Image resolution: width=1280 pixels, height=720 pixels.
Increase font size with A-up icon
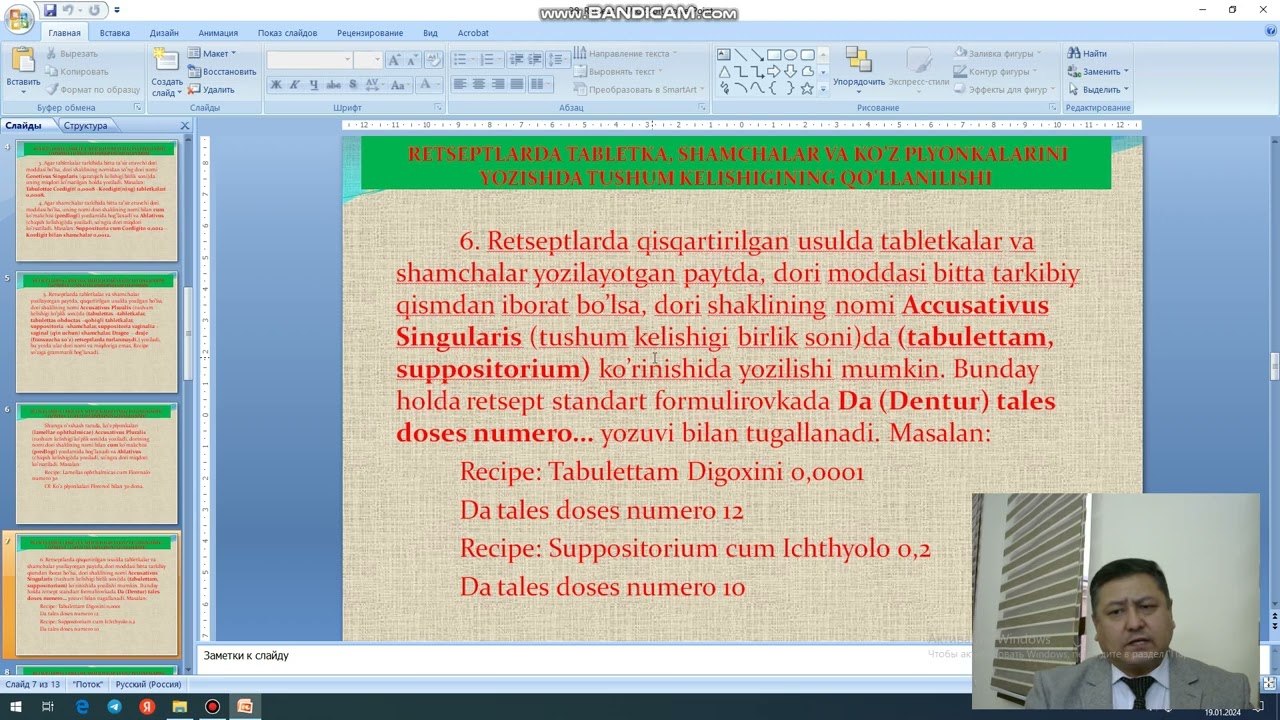394,60
